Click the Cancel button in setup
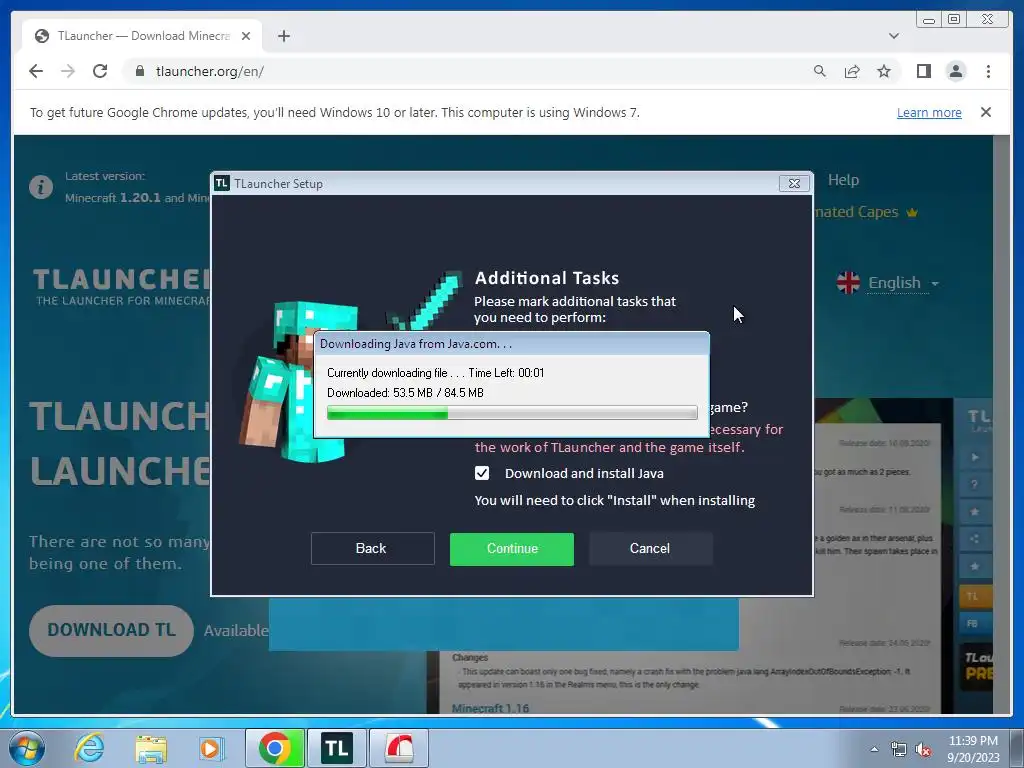1024x768 pixels. (x=650, y=548)
